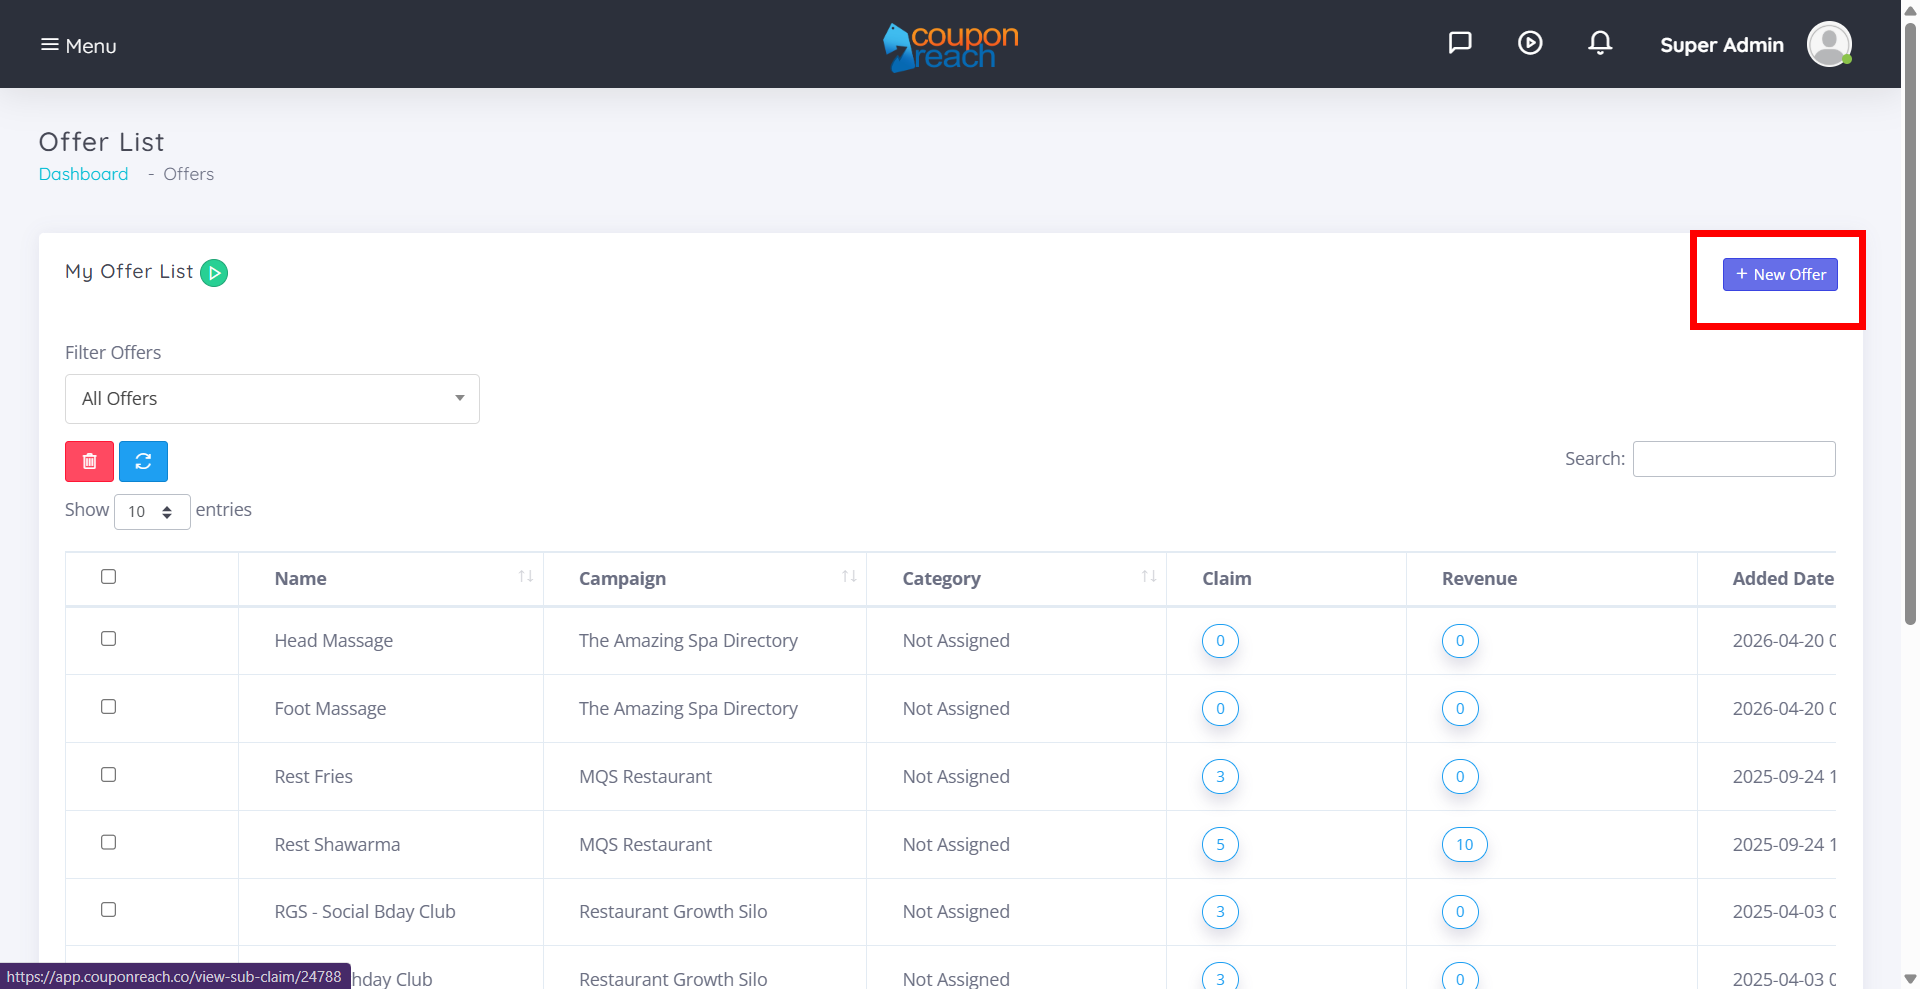Click the CouponReach logo

[950, 47]
